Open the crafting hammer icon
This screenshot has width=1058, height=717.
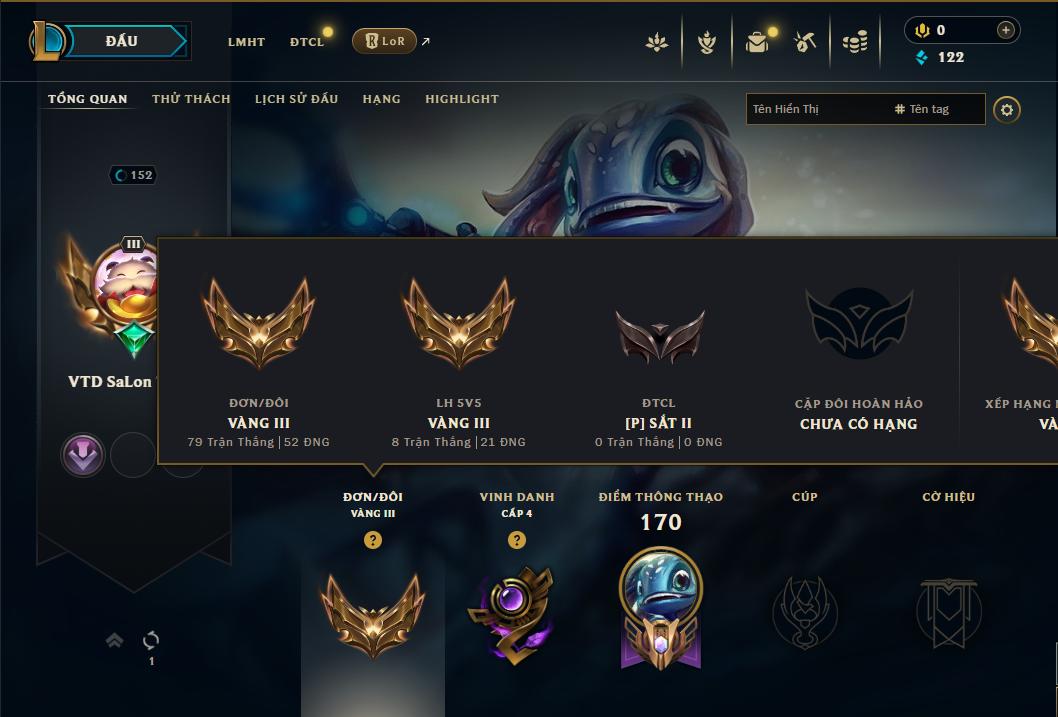804,42
